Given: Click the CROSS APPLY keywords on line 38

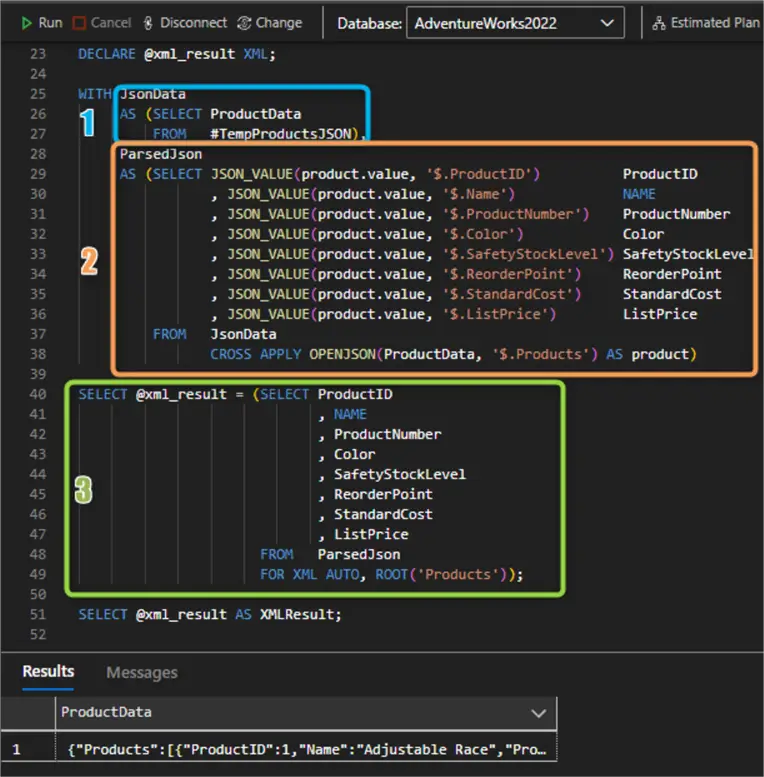Looking at the screenshot, I should point(256,354).
